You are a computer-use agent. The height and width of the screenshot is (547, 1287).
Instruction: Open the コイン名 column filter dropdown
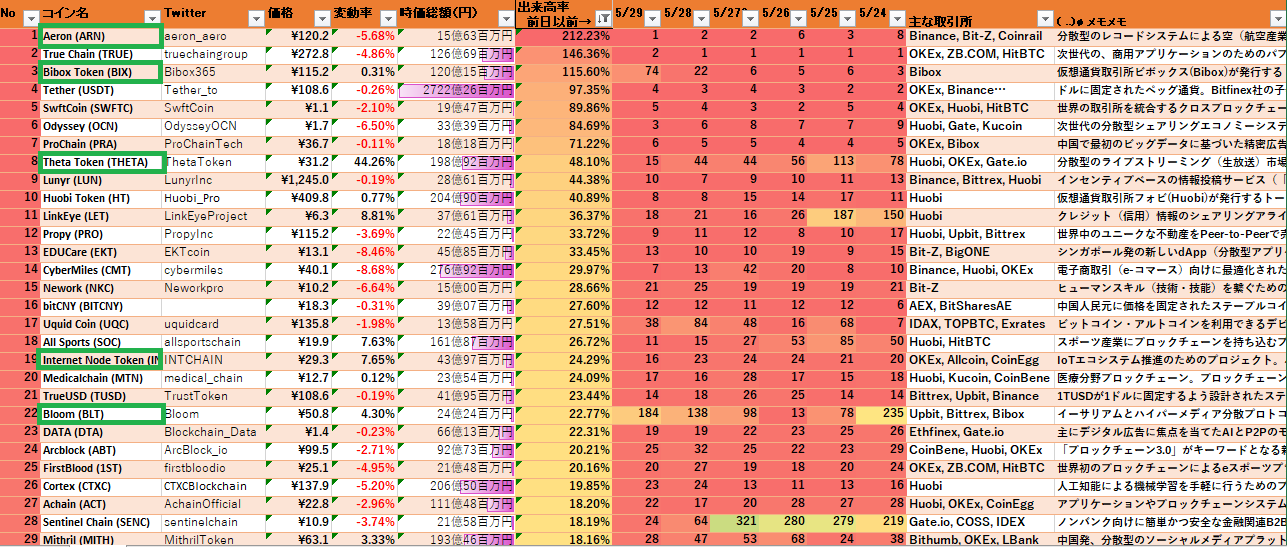(x=151, y=17)
